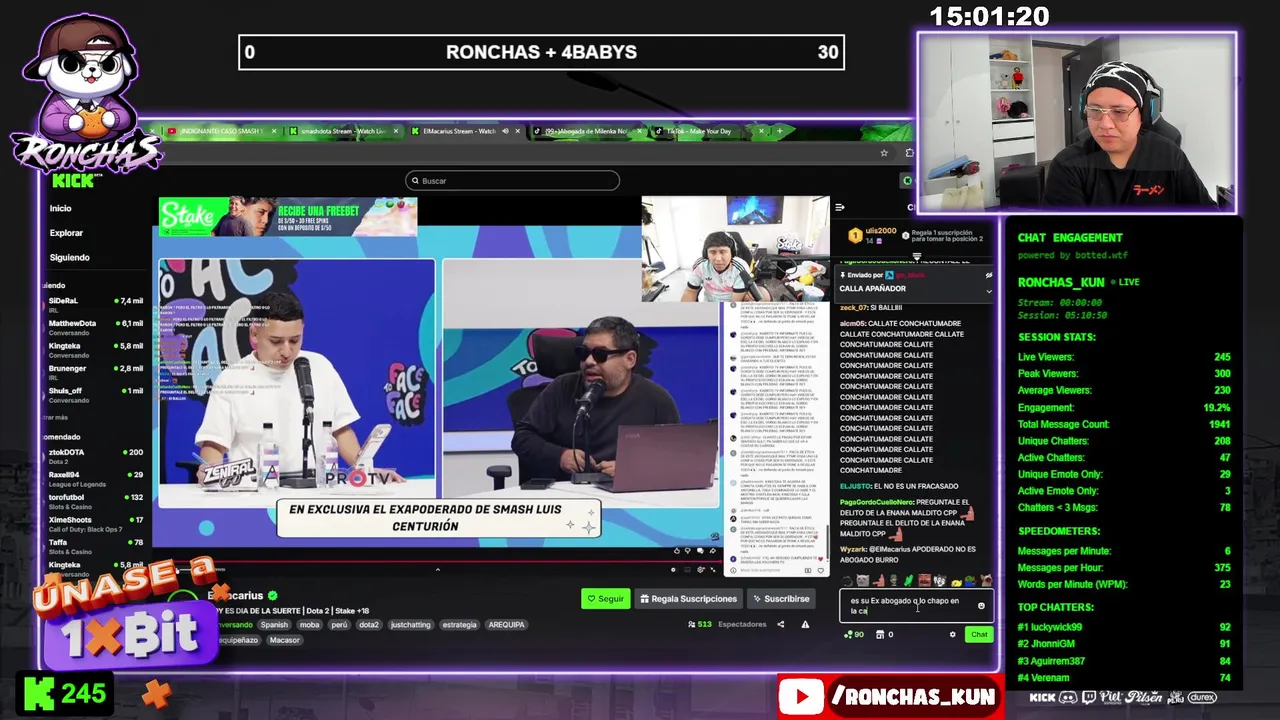Open Explorar in Kick sidebar
This screenshot has height=720, width=1280.
(66, 233)
